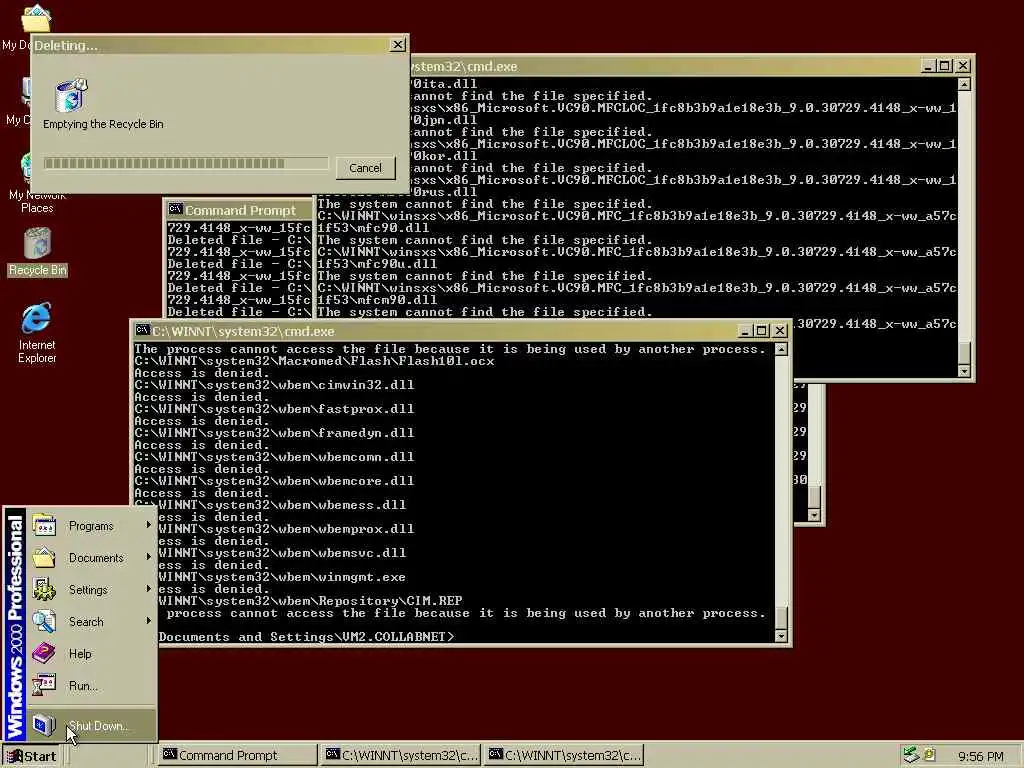Click the VM2.COLLABNET prompt line
The height and width of the screenshot is (768, 1024).
point(306,637)
